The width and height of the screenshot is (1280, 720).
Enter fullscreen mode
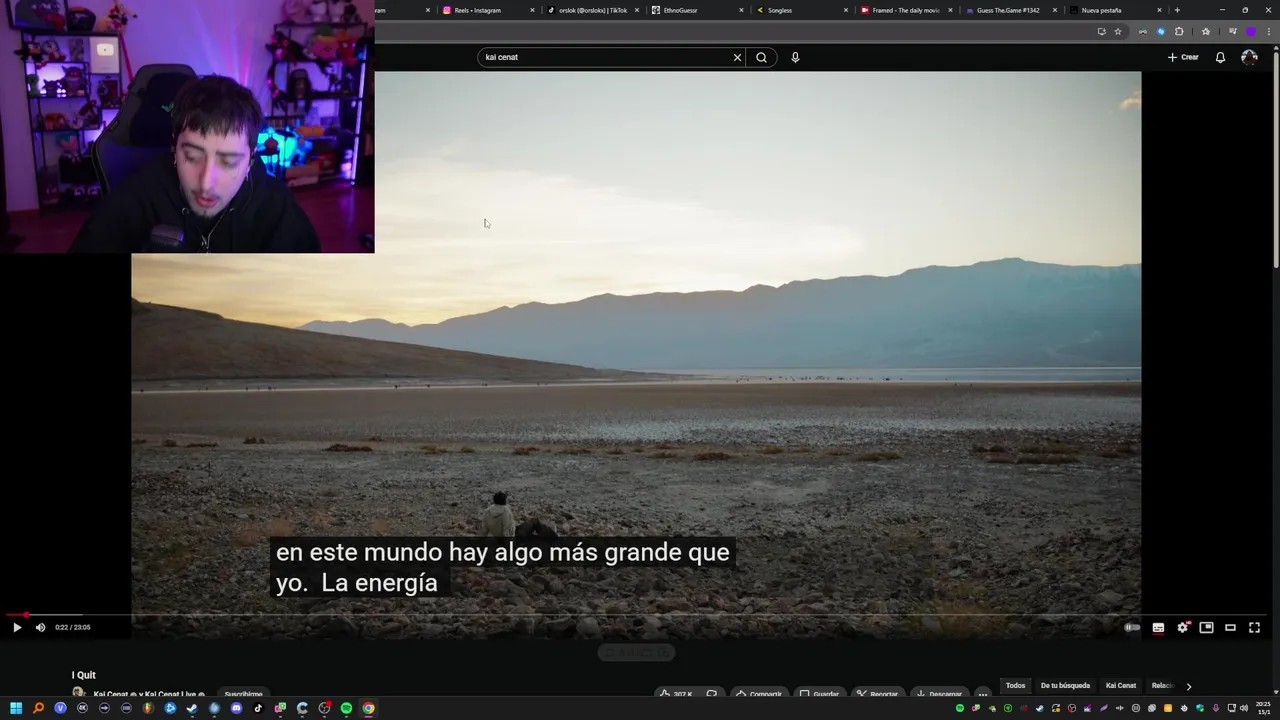point(1254,627)
